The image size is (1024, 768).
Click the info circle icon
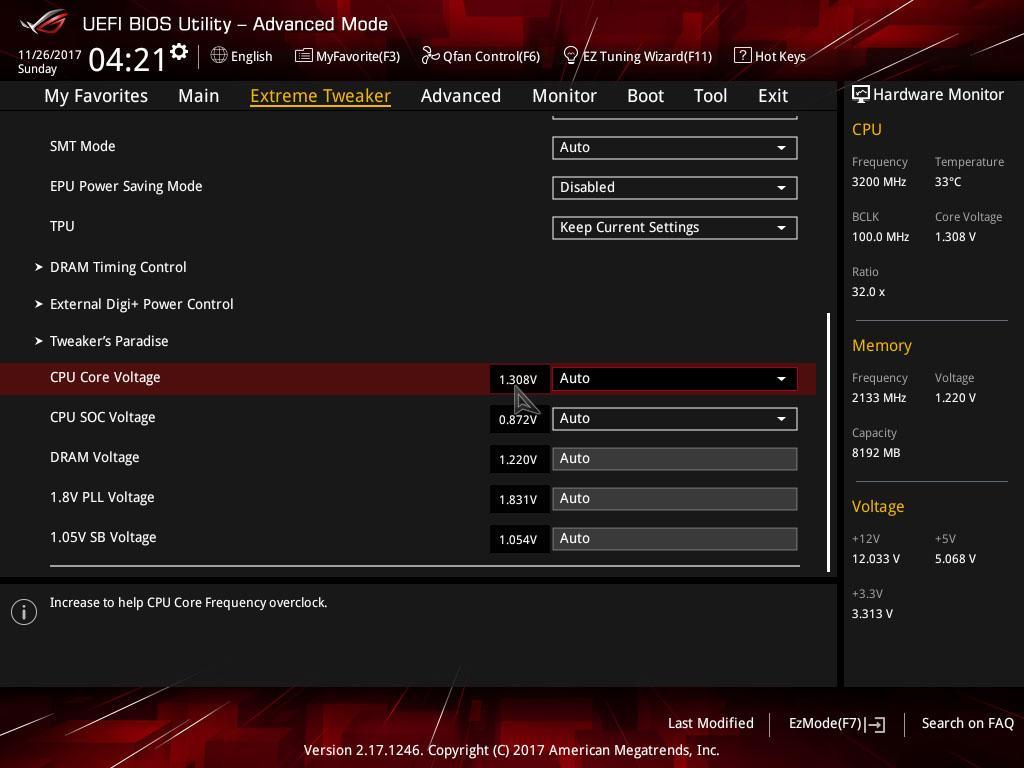pyautogui.click(x=24, y=612)
